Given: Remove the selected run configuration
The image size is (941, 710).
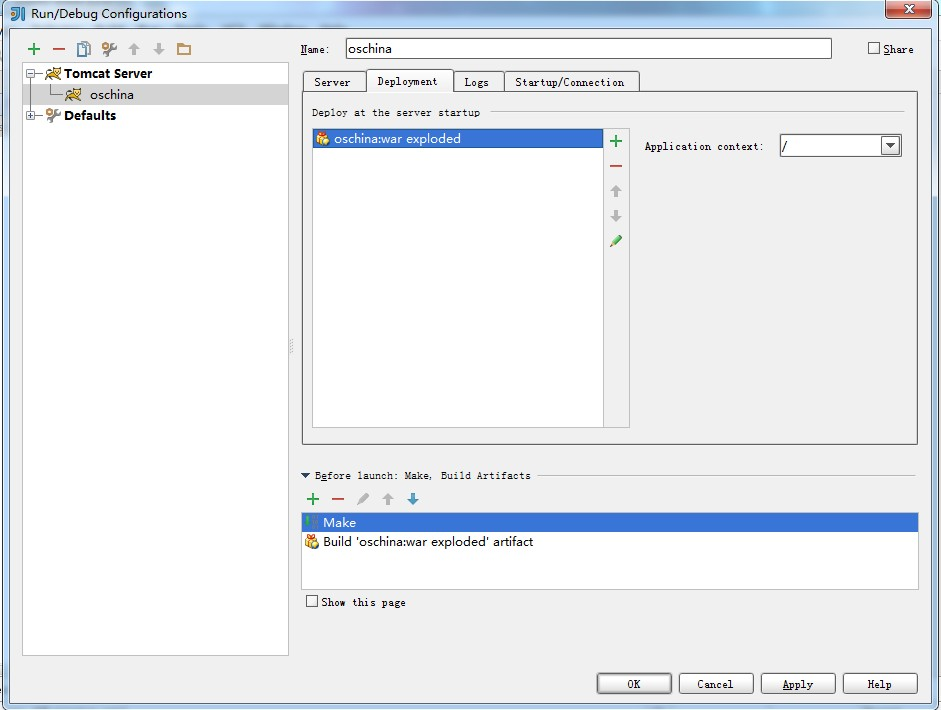Looking at the screenshot, I should tap(58, 48).
